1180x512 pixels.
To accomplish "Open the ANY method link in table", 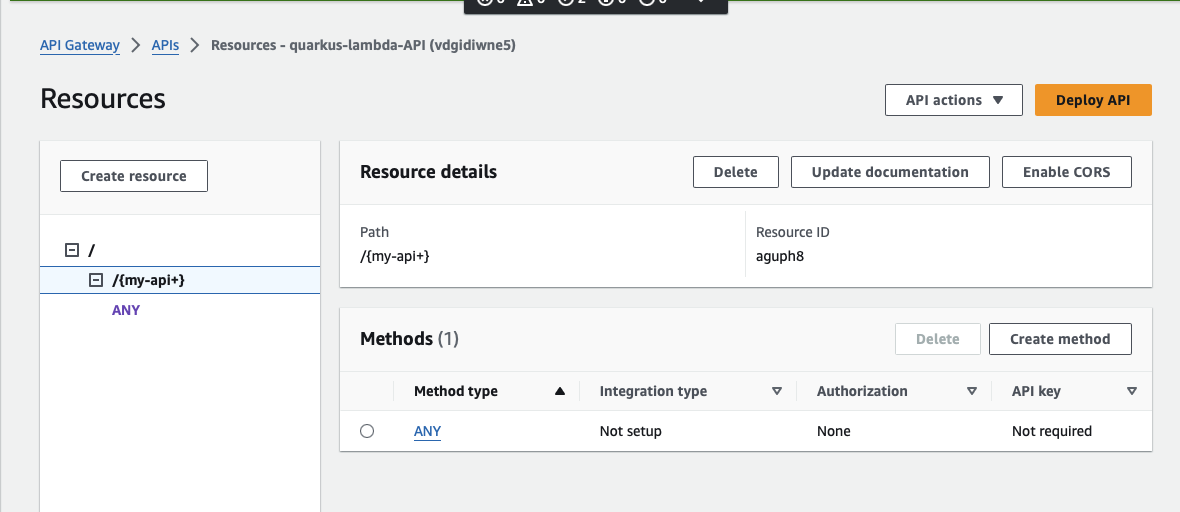I will coord(427,431).
